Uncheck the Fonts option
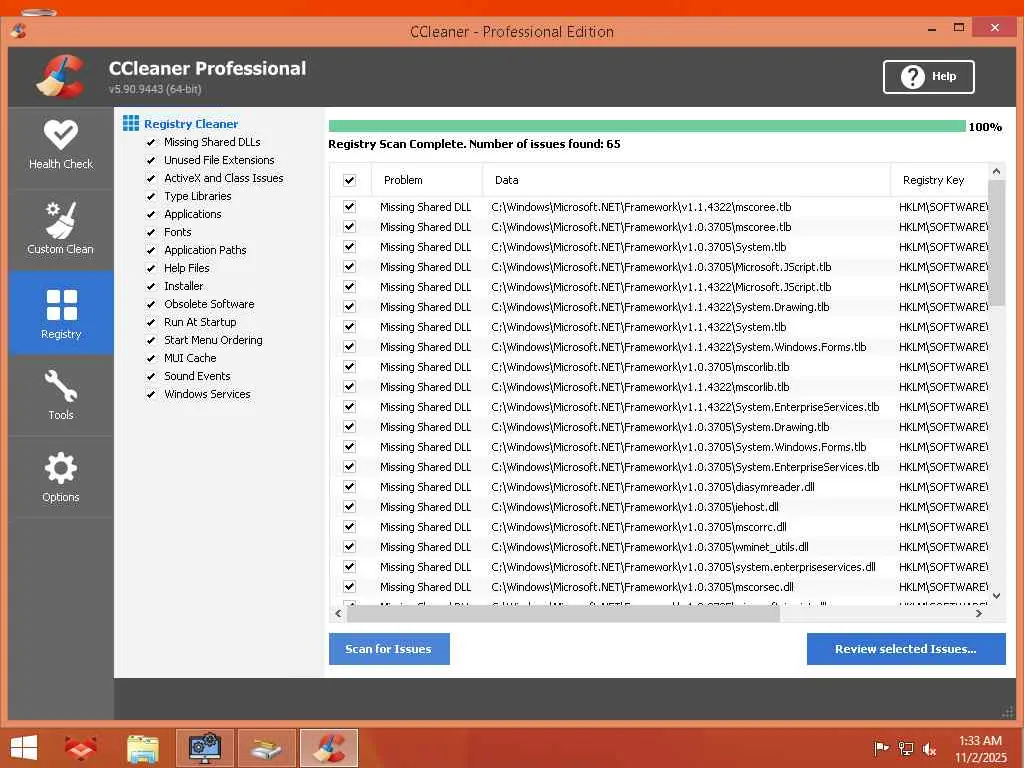This screenshot has height=768, width=1024. 151,232
